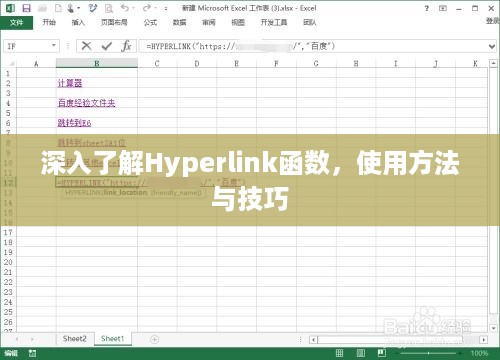Select column G header

point(316,63)
